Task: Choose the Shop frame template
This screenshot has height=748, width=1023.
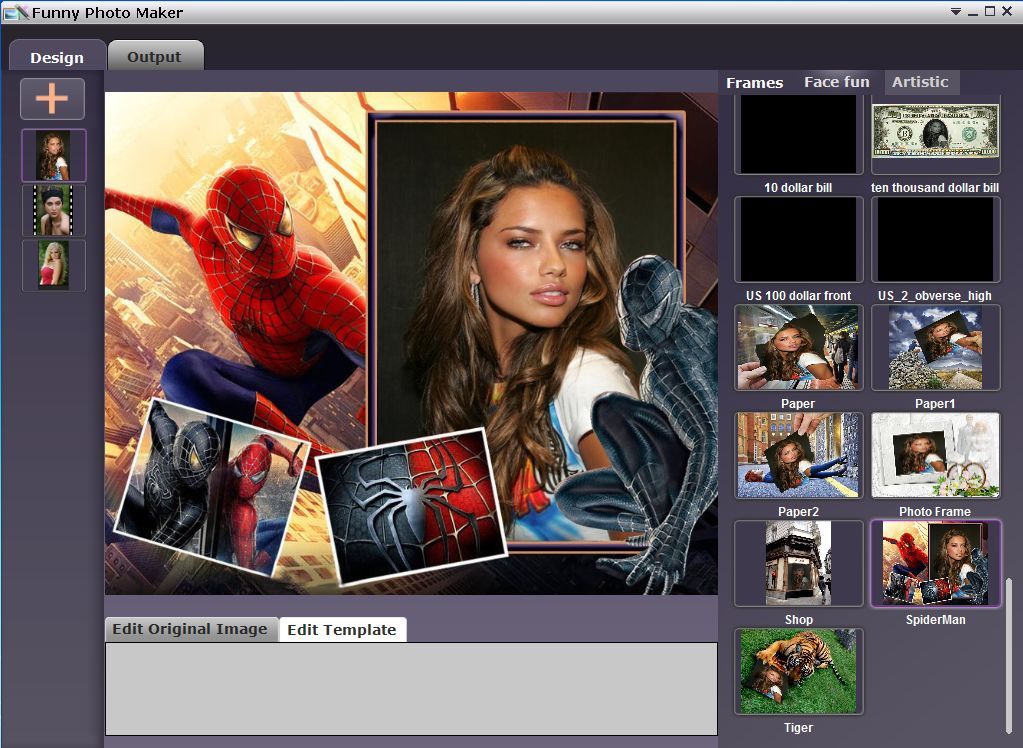Action: 799,563
